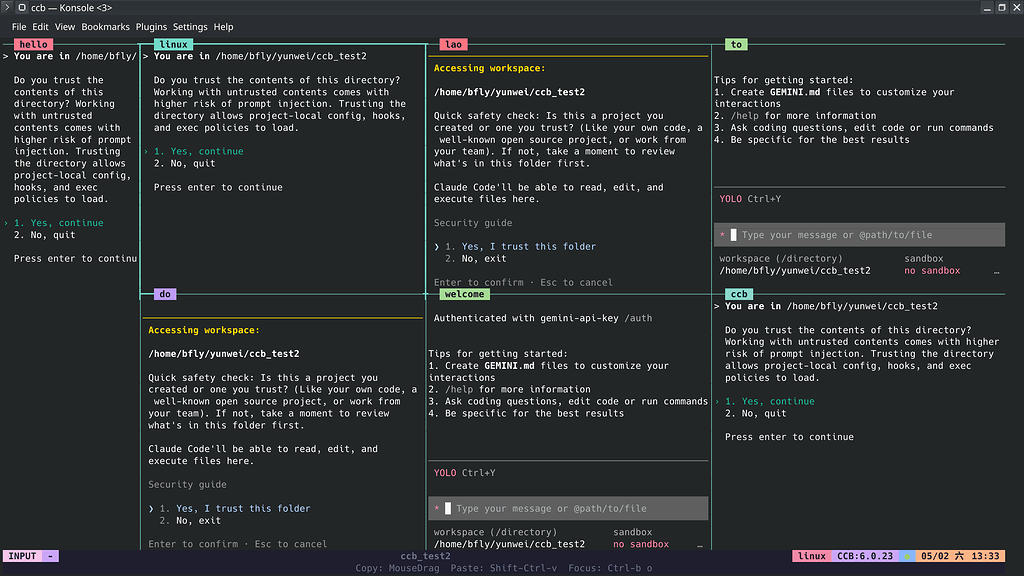Image resolution: width=1024 pixels, height=576 pixels.
Task: Select 'Yes, continue' in ccb pane
Action: pos(770,401)
